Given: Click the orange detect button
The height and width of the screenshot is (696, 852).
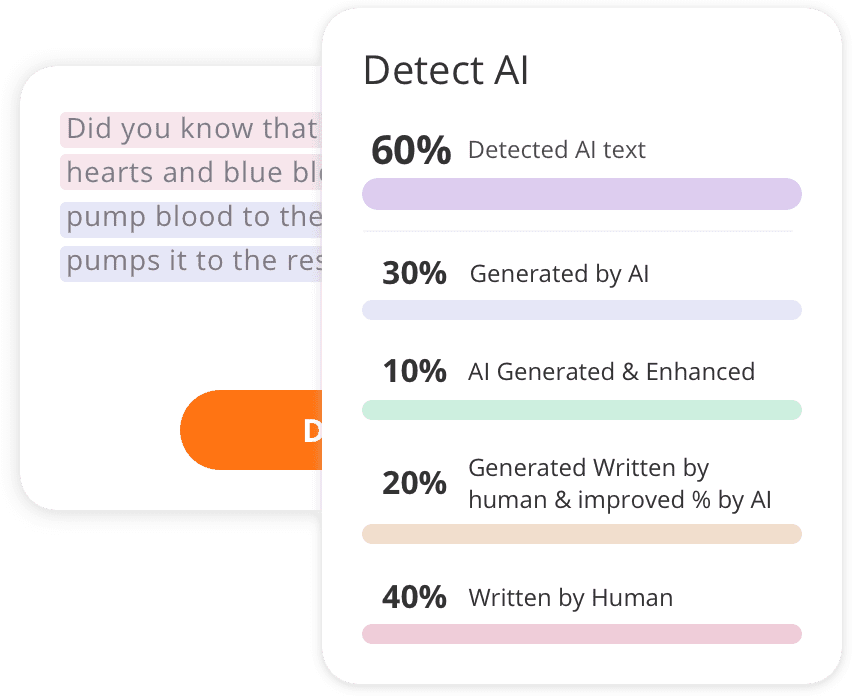Looking at the screenshot, I should pyautogui.click(x=252, y=430).
